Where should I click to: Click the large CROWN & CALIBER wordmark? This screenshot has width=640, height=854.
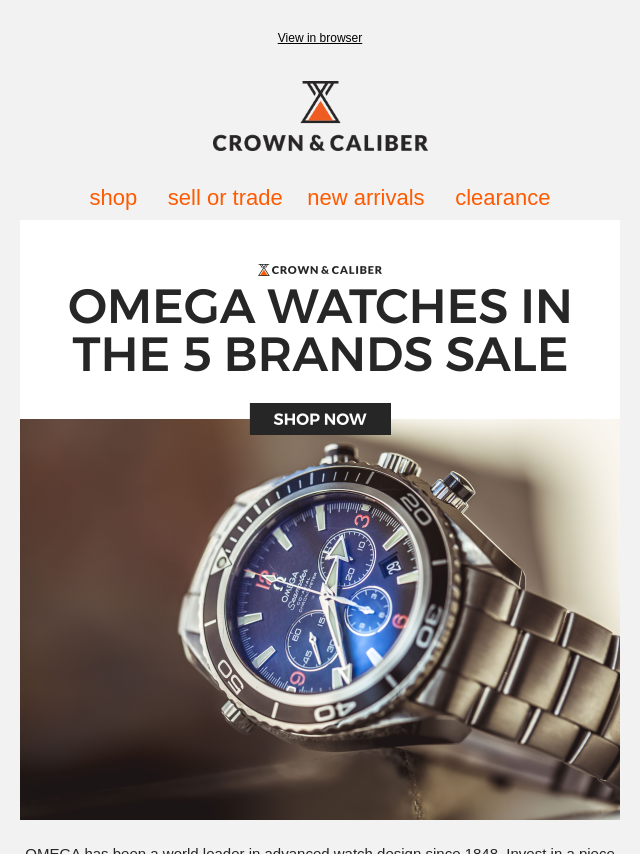click(x=320, y=143)
